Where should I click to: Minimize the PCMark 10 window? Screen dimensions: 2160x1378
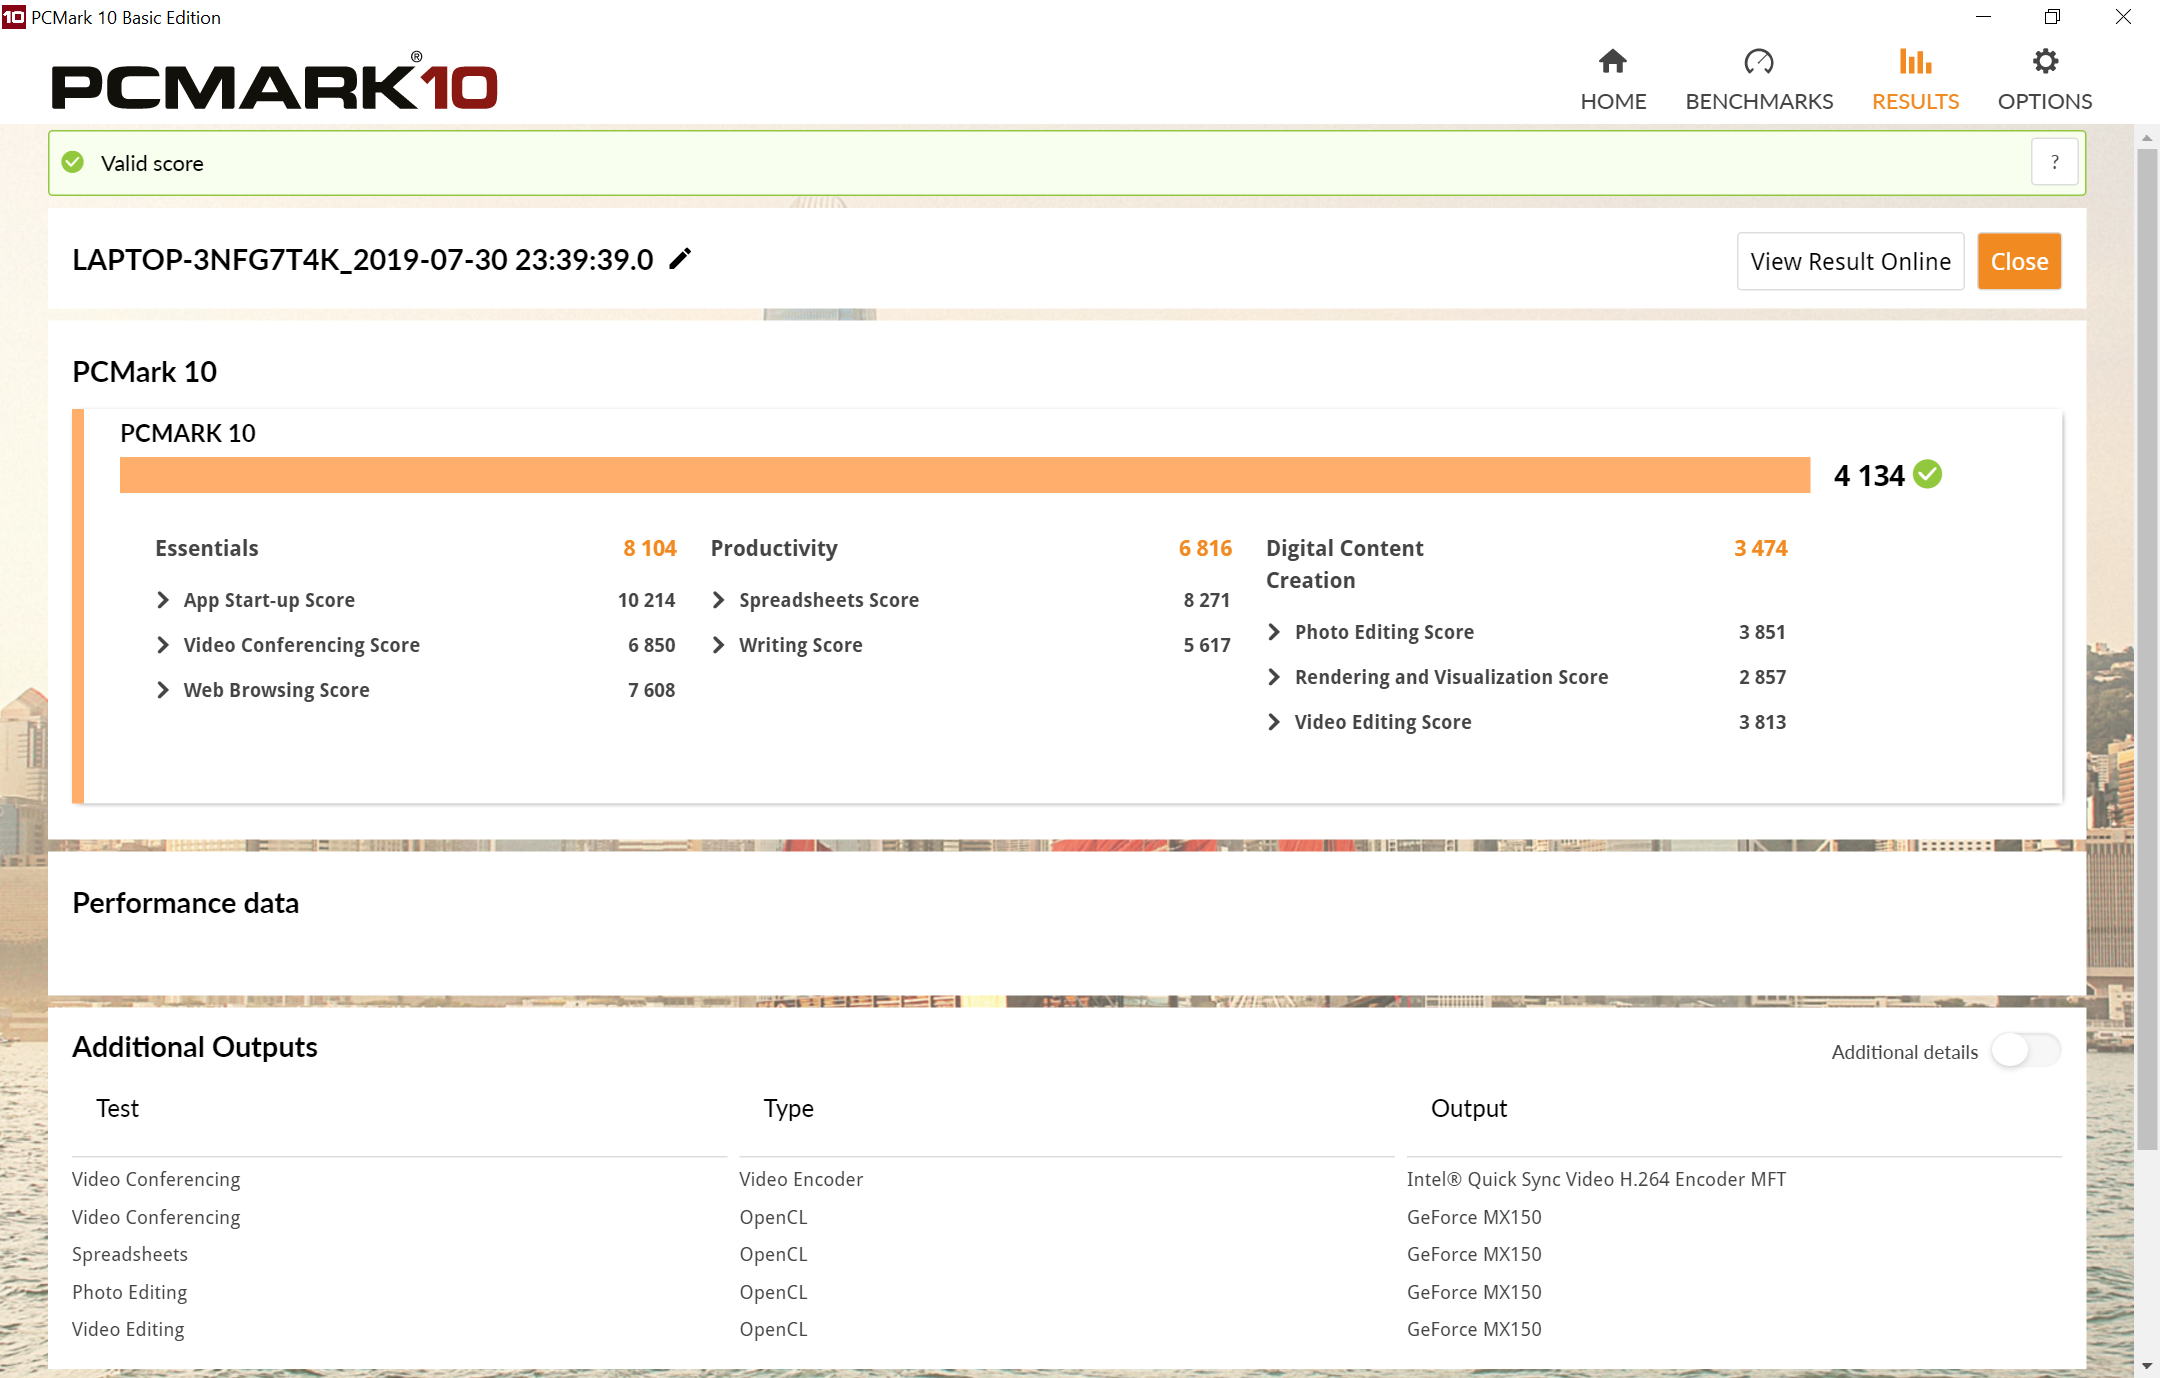tap(1984, 17)
